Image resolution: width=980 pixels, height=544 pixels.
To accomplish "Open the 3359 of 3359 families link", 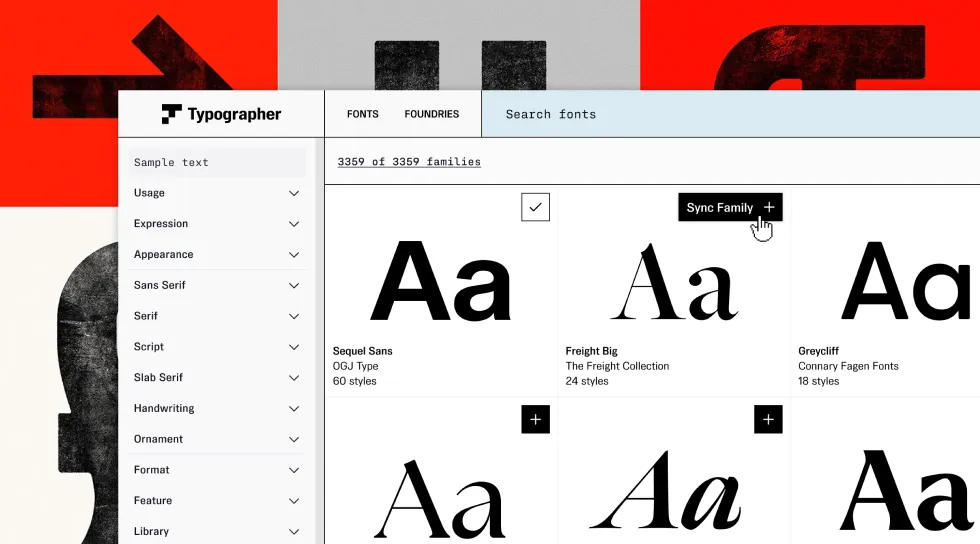I will pyautogui.click(x=409, y=162).
